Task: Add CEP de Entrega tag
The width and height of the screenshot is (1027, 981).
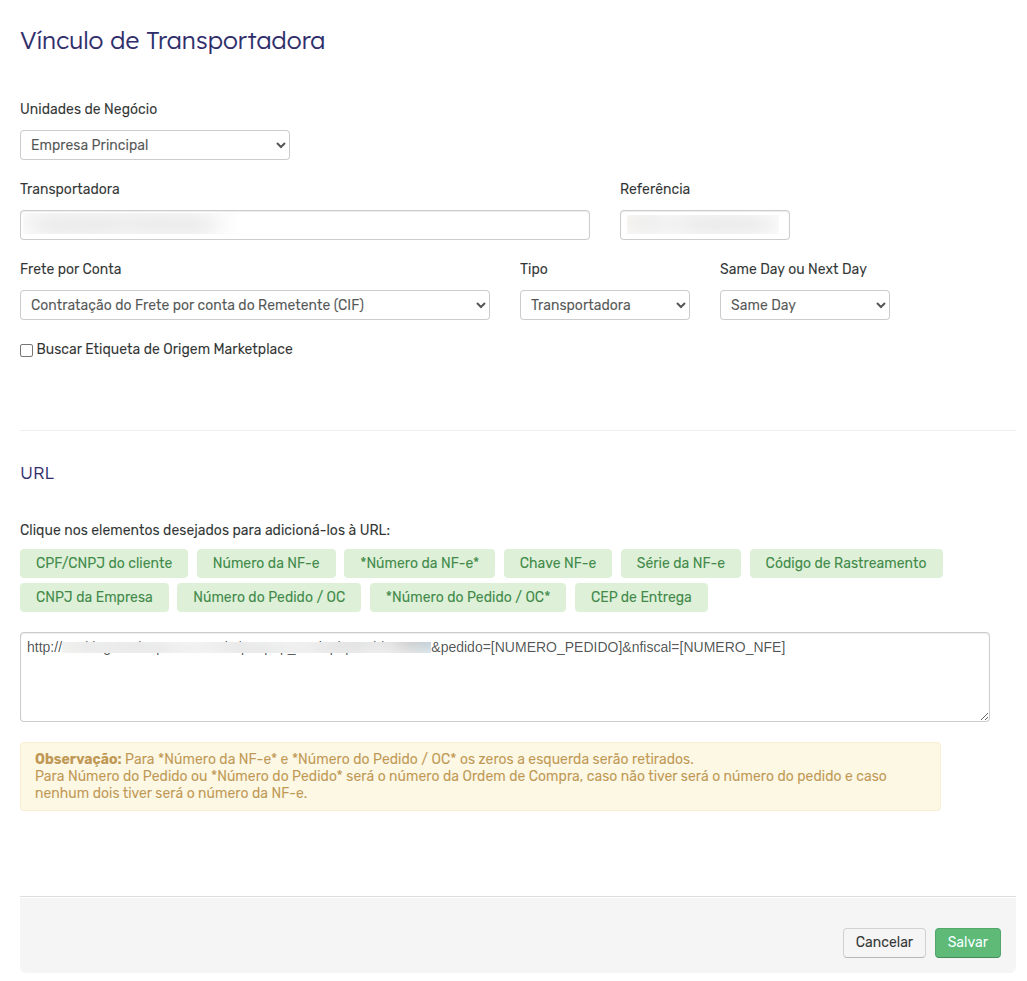Action: (x=641, y=597)
